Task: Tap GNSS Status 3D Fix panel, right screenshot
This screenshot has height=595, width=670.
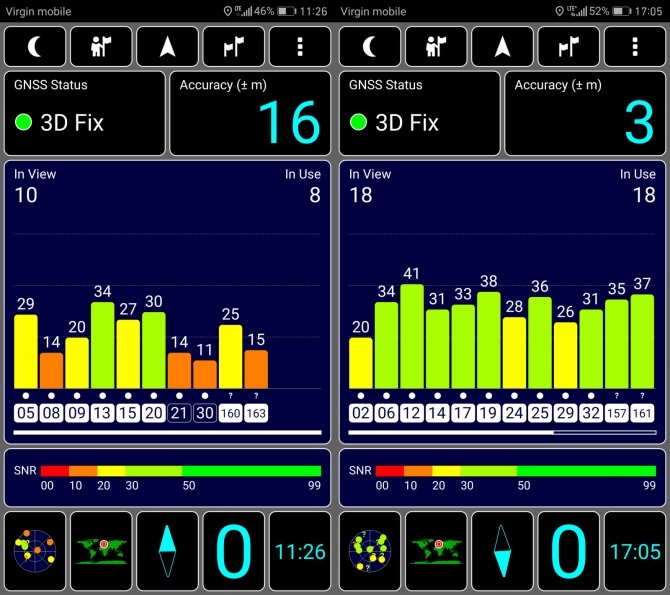Action: point(420,113)
